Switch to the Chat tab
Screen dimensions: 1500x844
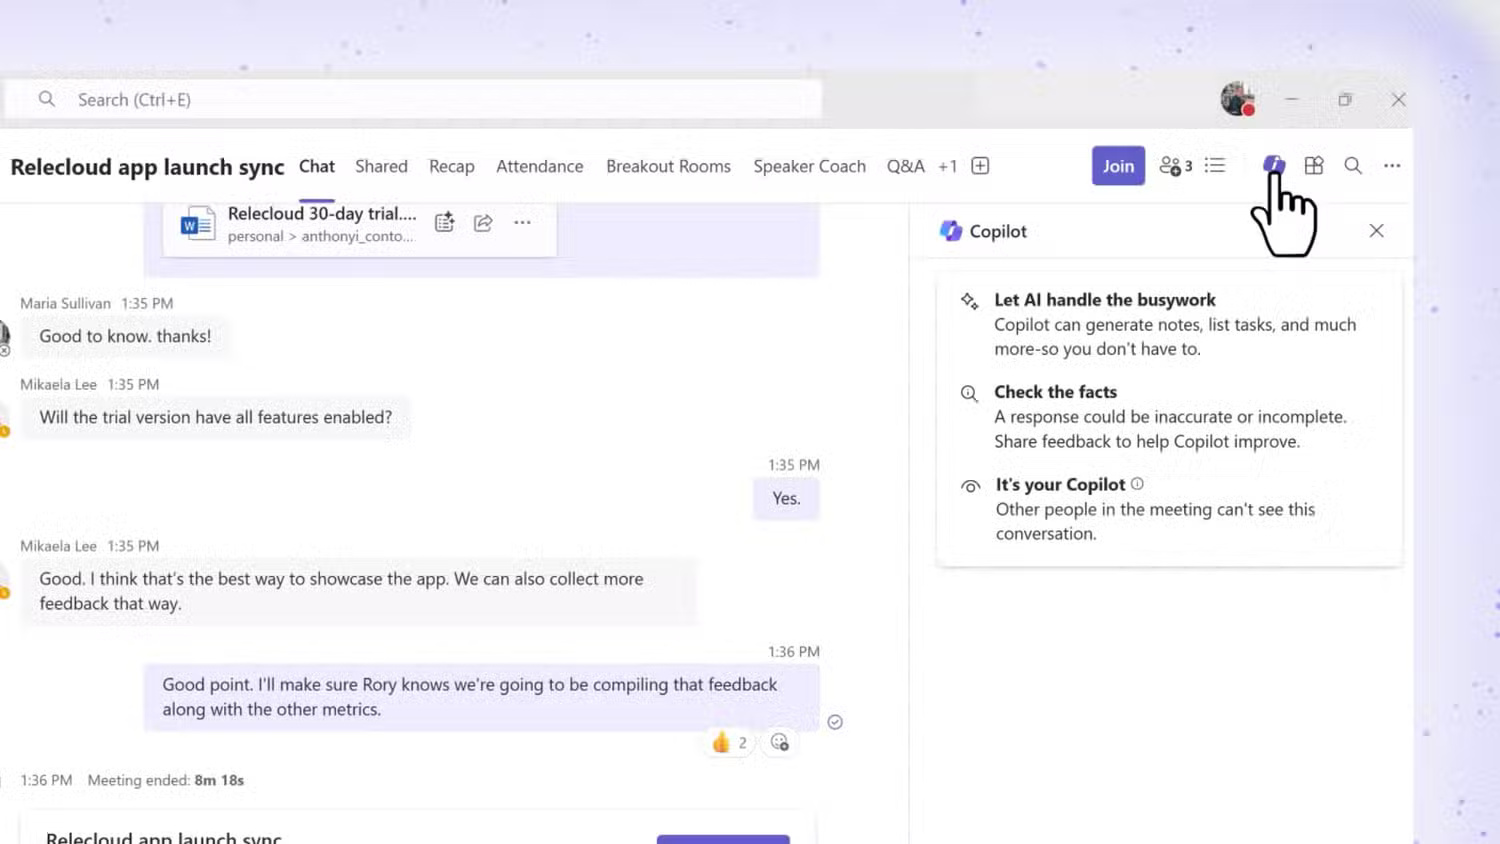(317, 166)
